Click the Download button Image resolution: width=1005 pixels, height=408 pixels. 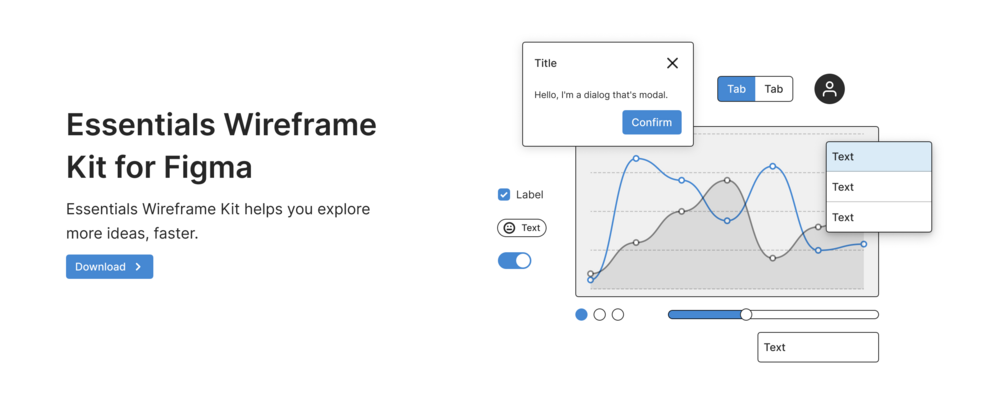tap(109, 267)
